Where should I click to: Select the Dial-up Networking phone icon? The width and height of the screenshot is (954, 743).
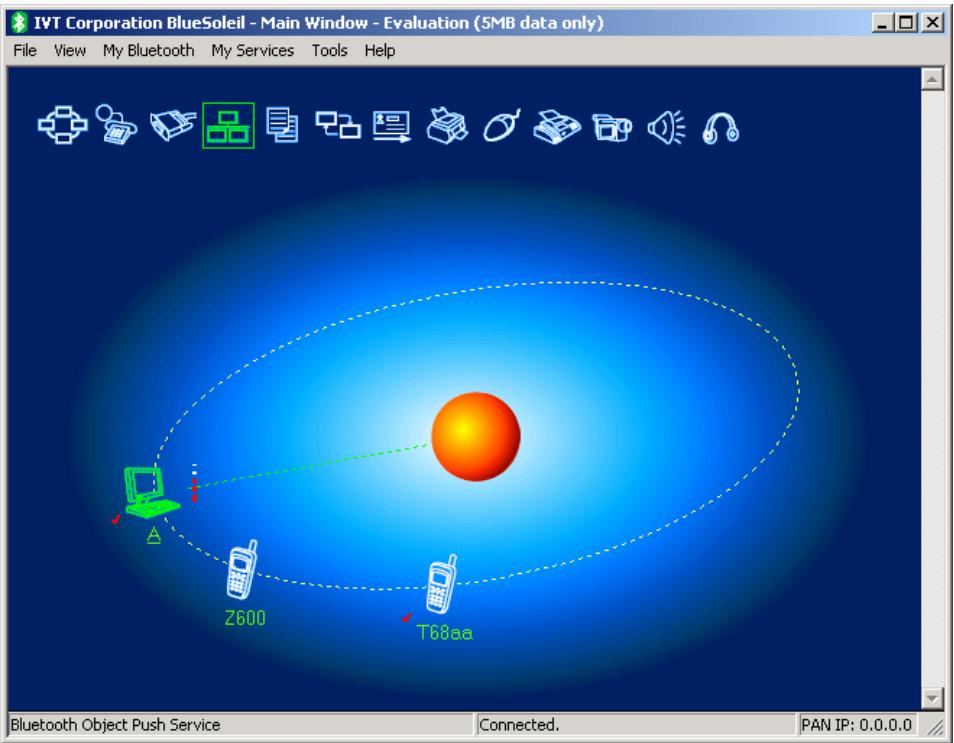pyautogui.click(x=116, y=125)
